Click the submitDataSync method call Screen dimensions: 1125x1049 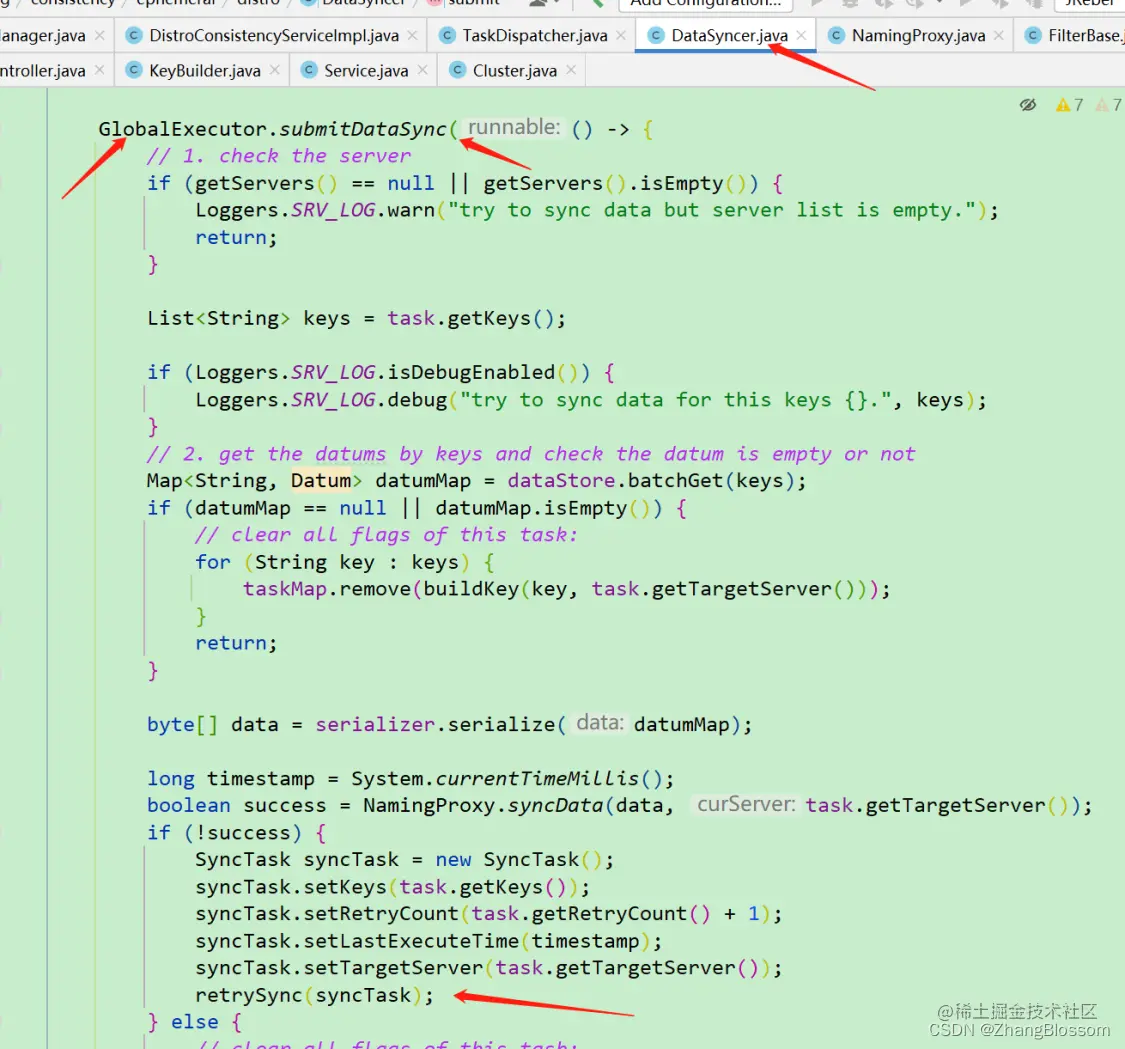(x=363, y=129)
